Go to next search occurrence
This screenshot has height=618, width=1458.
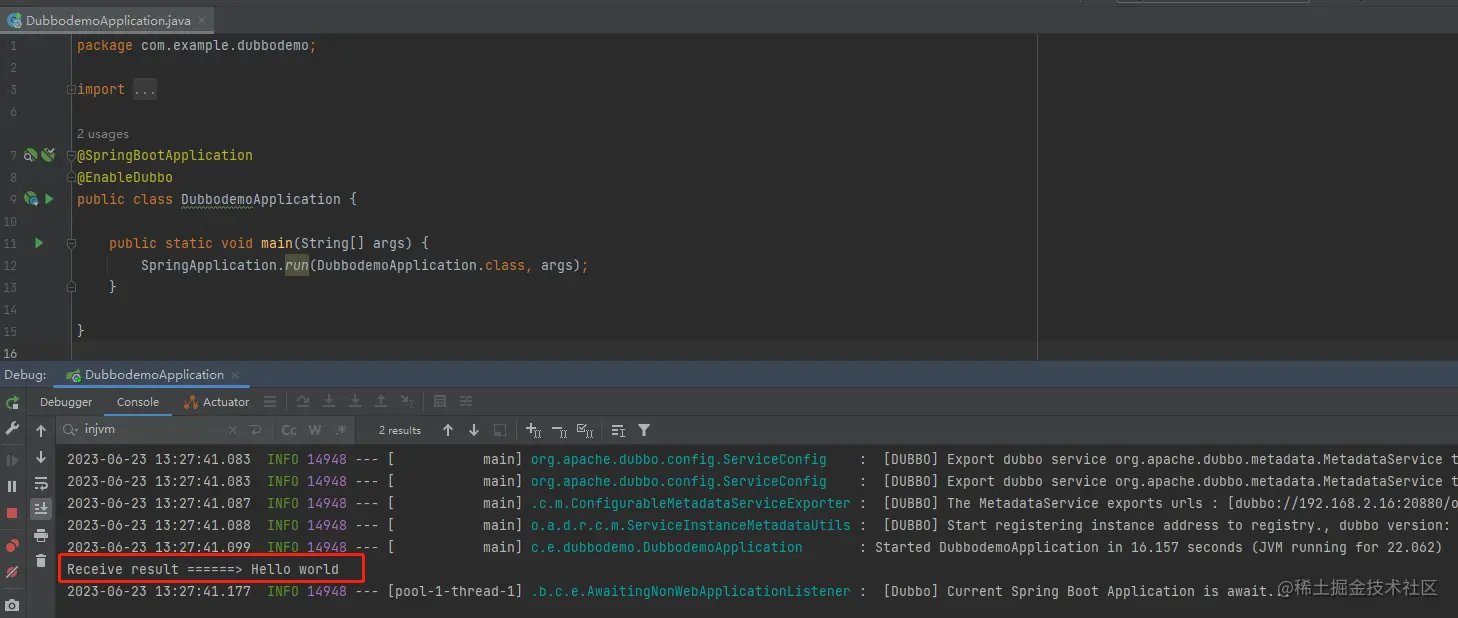pos(474,430)
